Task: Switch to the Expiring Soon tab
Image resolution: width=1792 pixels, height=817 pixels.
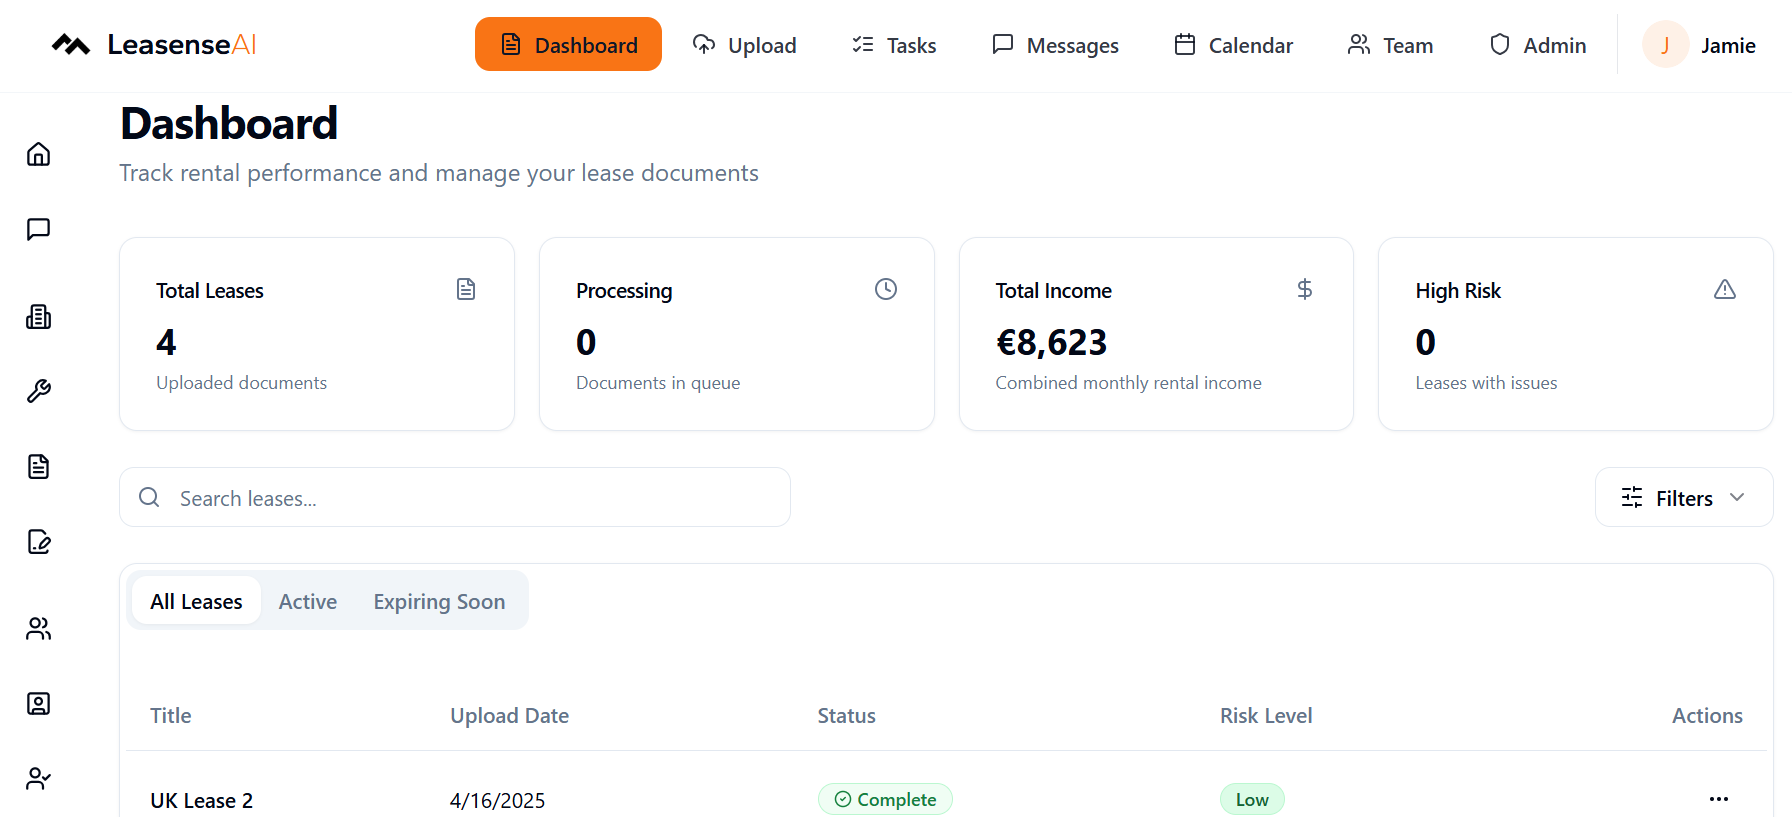Action: tap(439, 601)
